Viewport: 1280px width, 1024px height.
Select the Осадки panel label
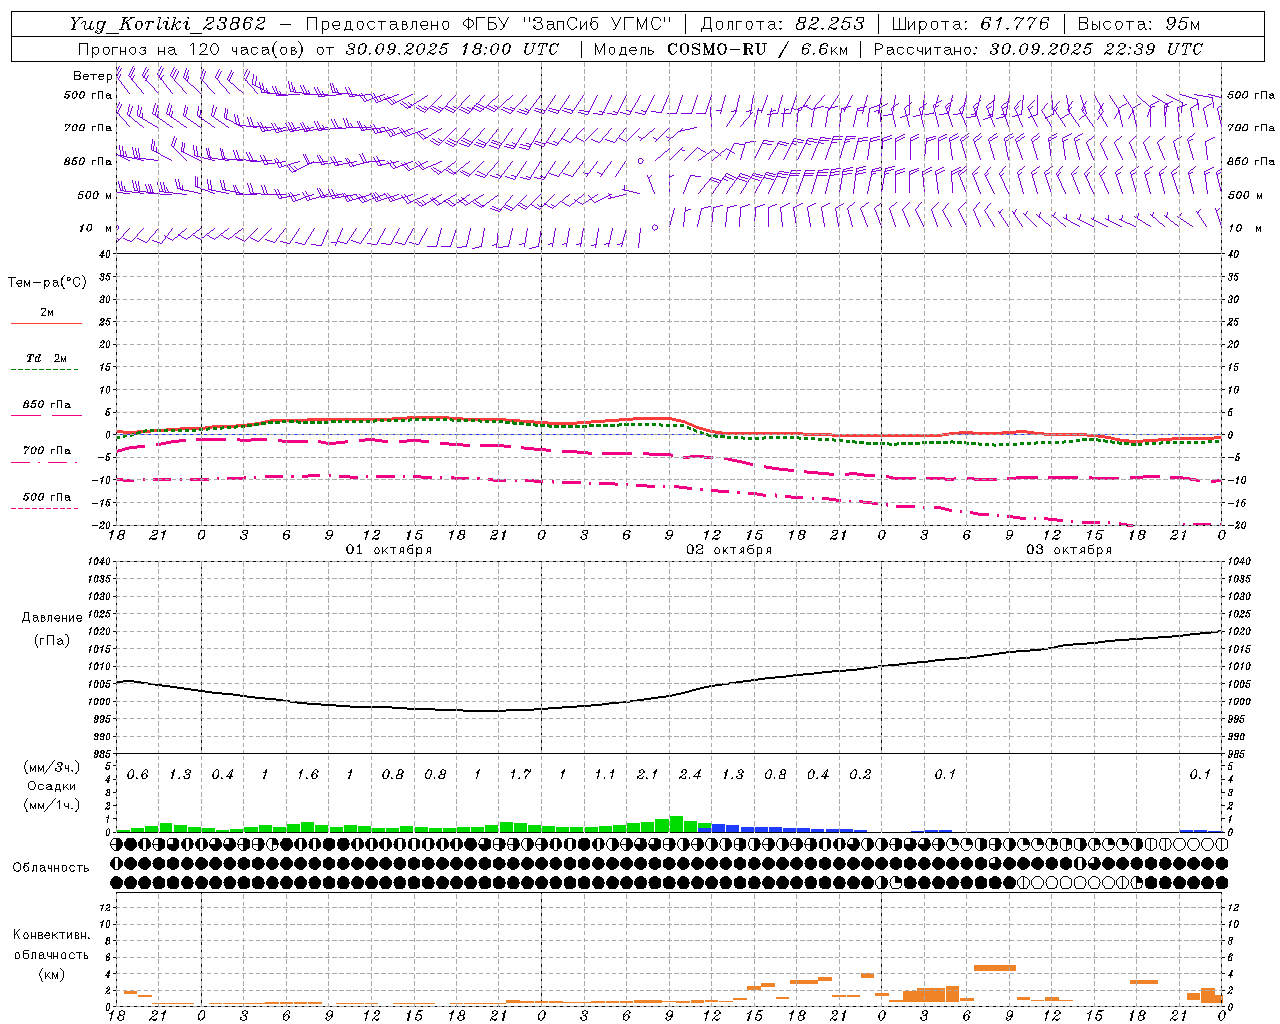(x=52, y=786)
